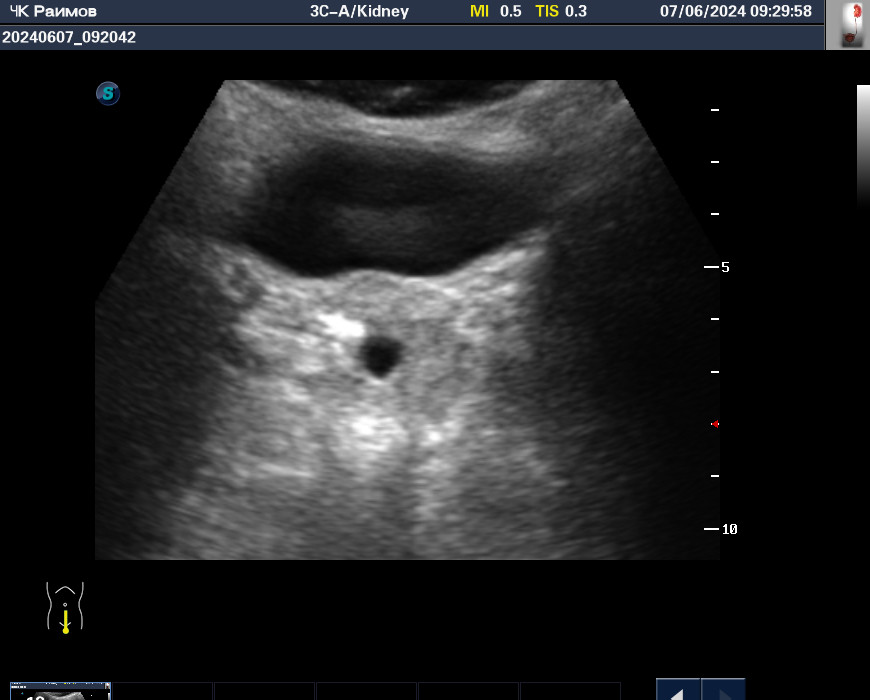The width and height of the screenshot is (870, 700).
Task: Click the TIS 0.3 indicator
Action: [x=561, y=11]
